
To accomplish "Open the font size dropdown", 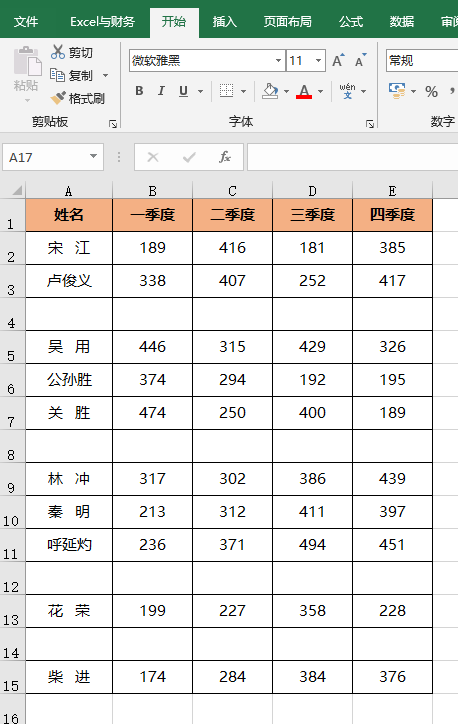I will (x=319, y=60).
